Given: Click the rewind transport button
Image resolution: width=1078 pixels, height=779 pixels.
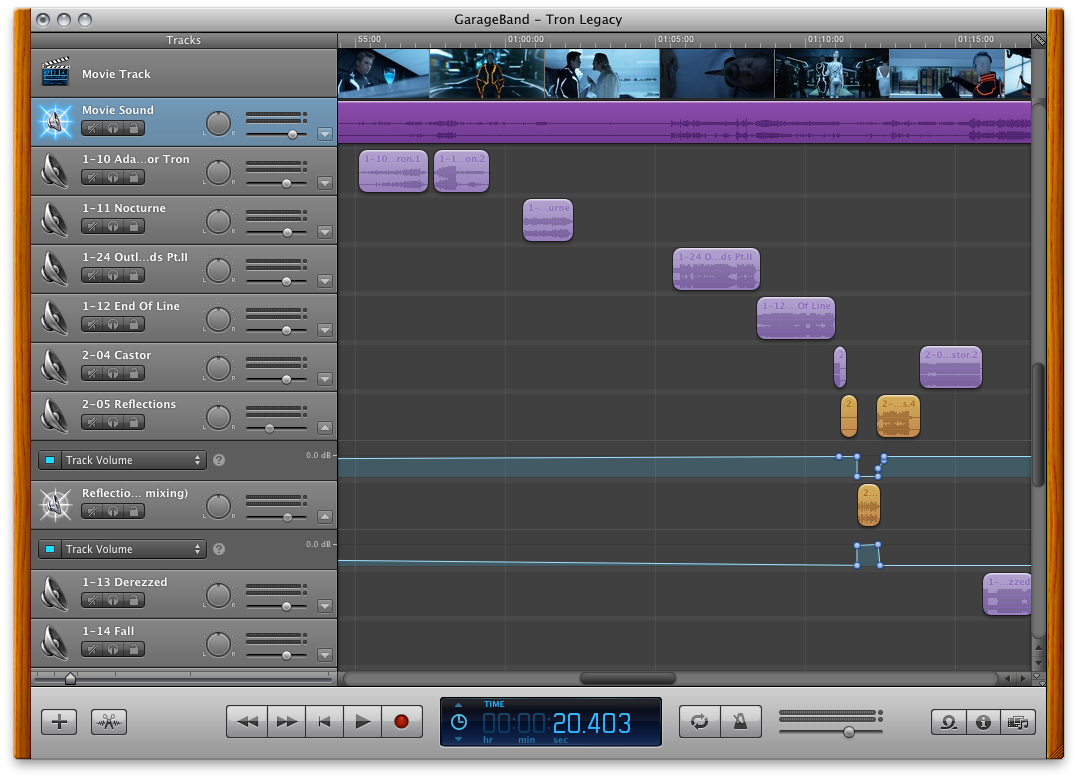Looking at the screenshot, I should coord(247,722).
